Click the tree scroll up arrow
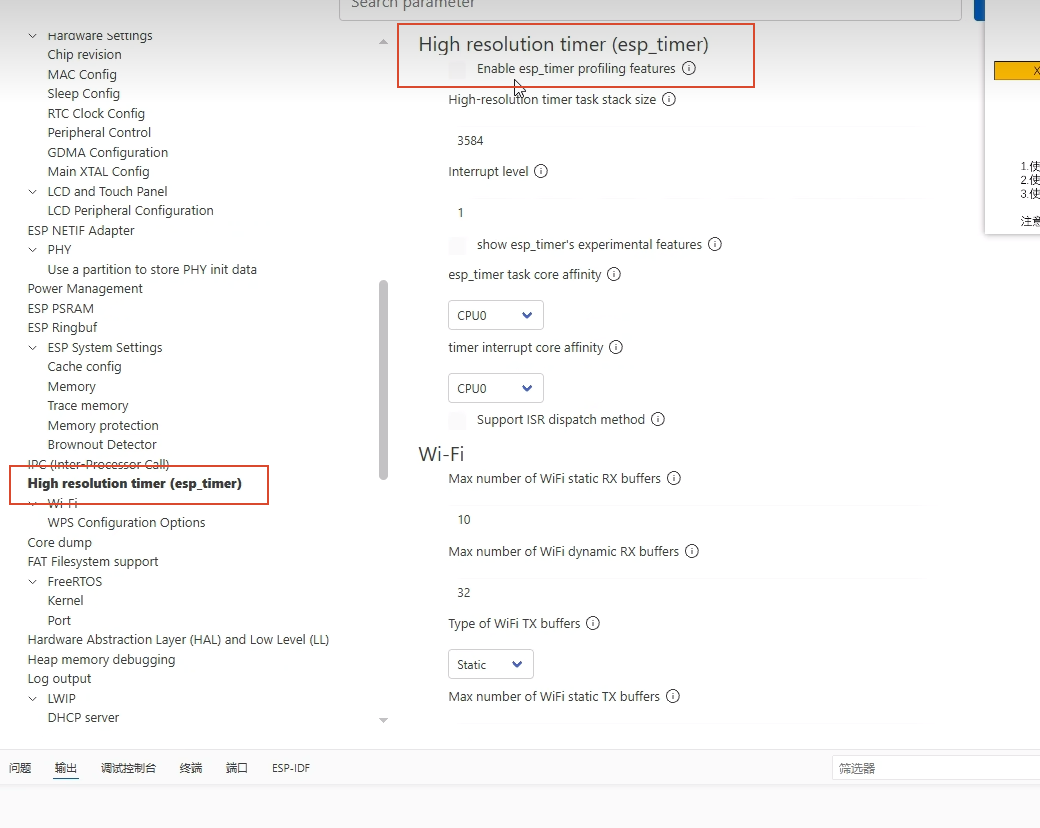The height and width of the screenshot is (828, 1040). (383, 42)
